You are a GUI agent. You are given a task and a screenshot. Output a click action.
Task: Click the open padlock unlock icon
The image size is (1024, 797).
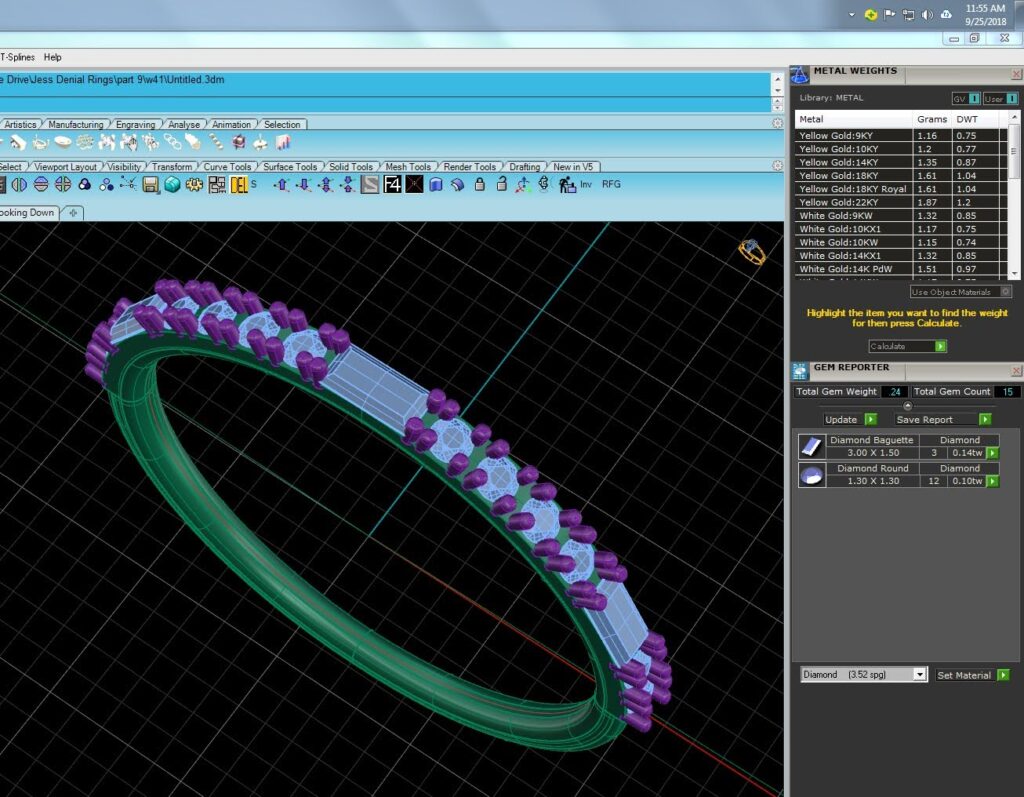[502, 184]
